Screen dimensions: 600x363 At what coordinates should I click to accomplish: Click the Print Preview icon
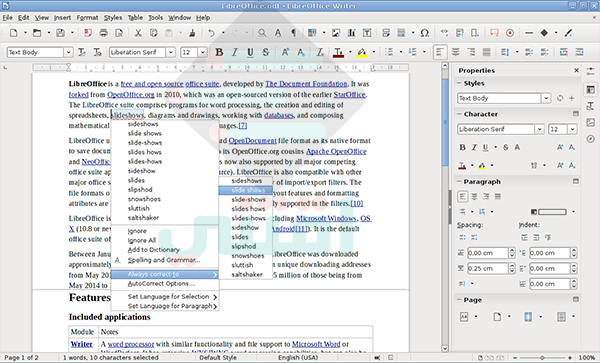click(x=119, y=33)
